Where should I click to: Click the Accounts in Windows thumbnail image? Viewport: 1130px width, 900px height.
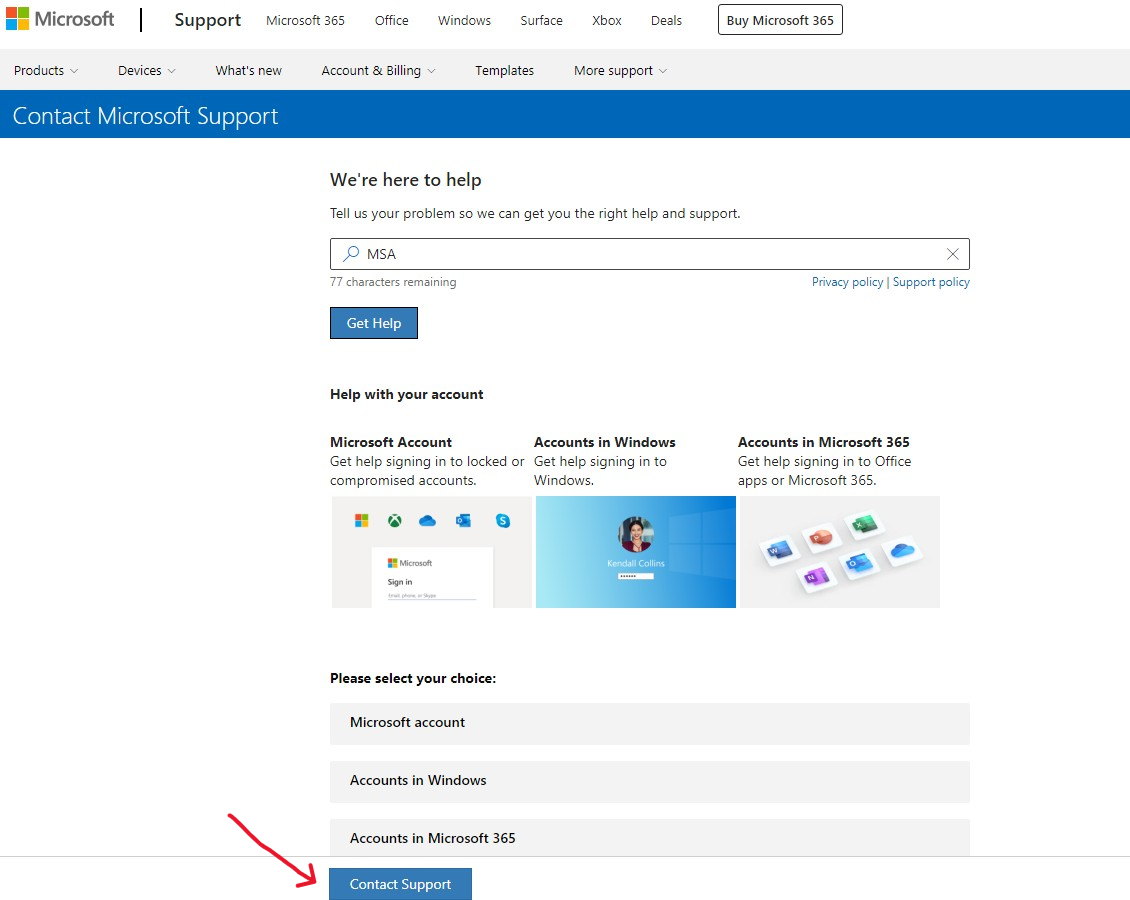(636, 552)
